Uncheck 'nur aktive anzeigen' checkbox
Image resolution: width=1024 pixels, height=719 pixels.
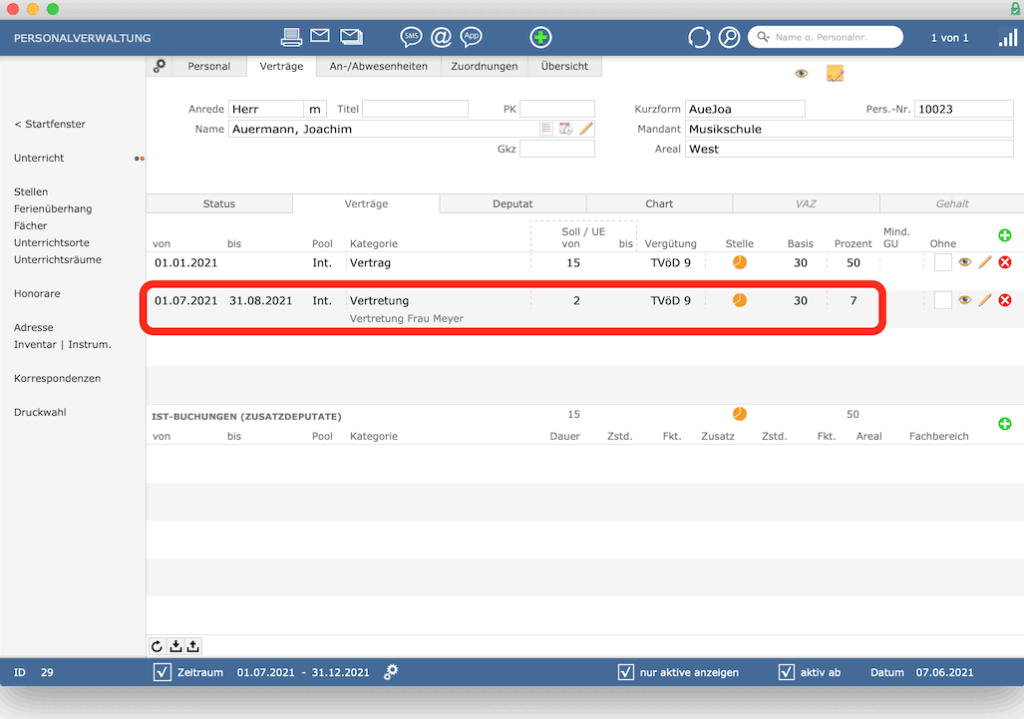coord(626,672)
